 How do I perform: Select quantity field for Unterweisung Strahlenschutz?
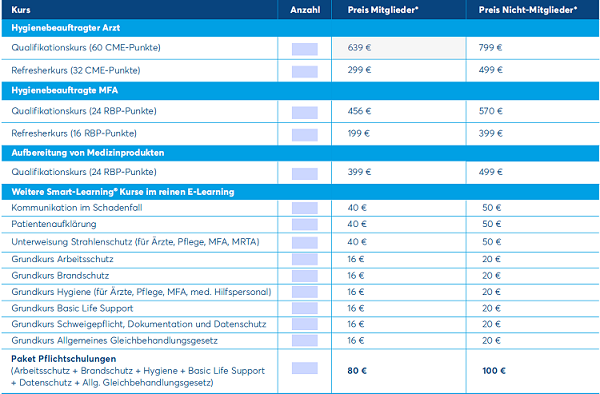pyautogui.click(x=305, y=243)
